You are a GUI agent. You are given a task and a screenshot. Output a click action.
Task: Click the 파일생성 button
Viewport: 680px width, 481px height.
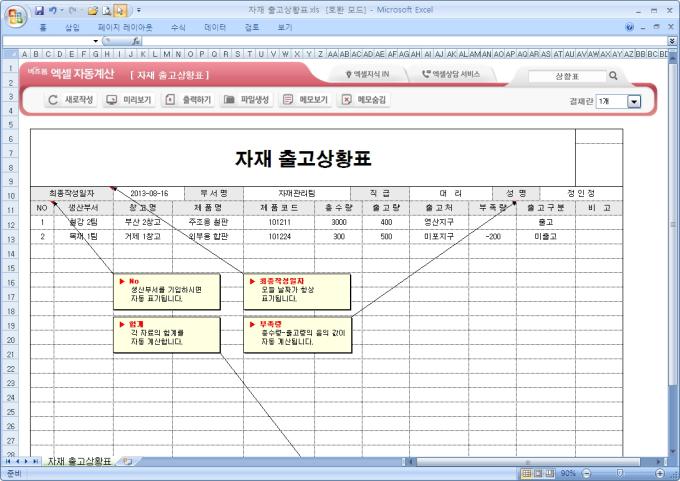[x=247, y=100]
